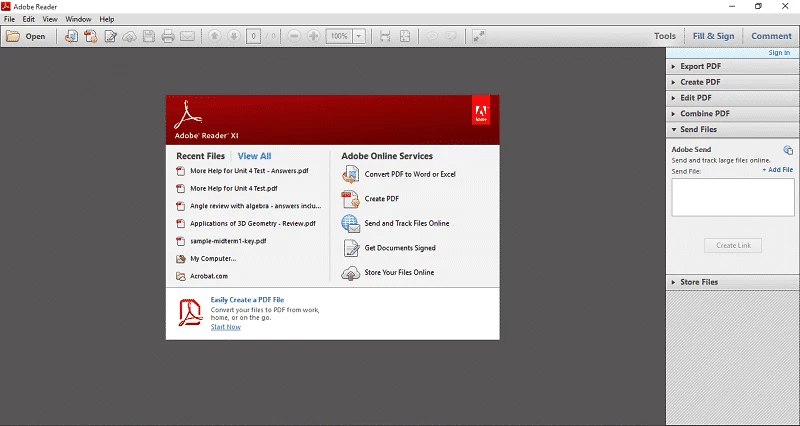
Task: Click the Adobe Send icon in panel
Action: click(x=787, y=150)
